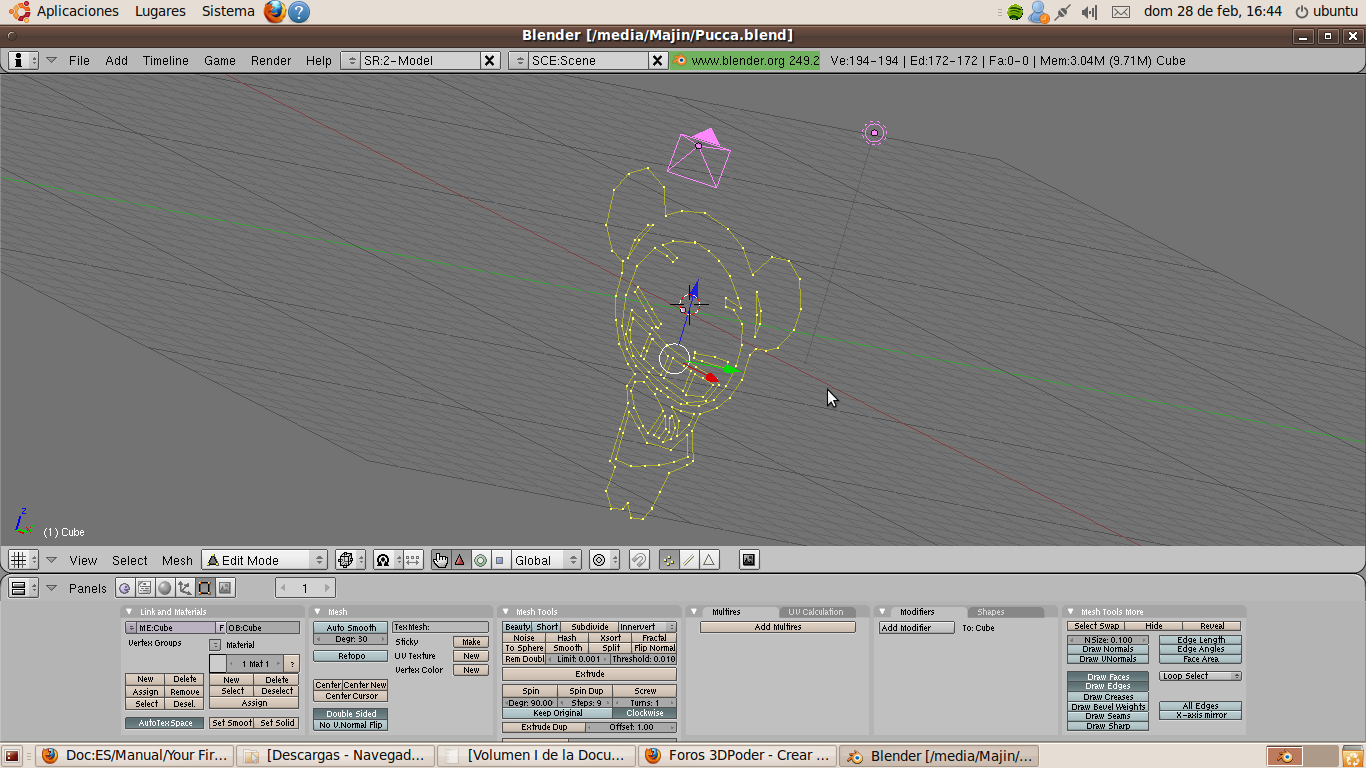Click the Subdivide button
The image size is (1366, 768).
pos(590,627)
